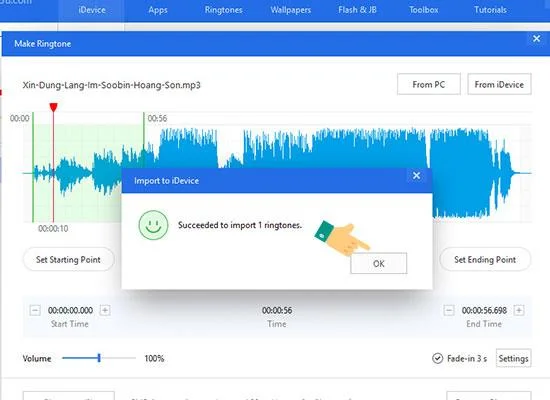Open the fade Settings button
The image size is (550, 400).
[514, 358]
